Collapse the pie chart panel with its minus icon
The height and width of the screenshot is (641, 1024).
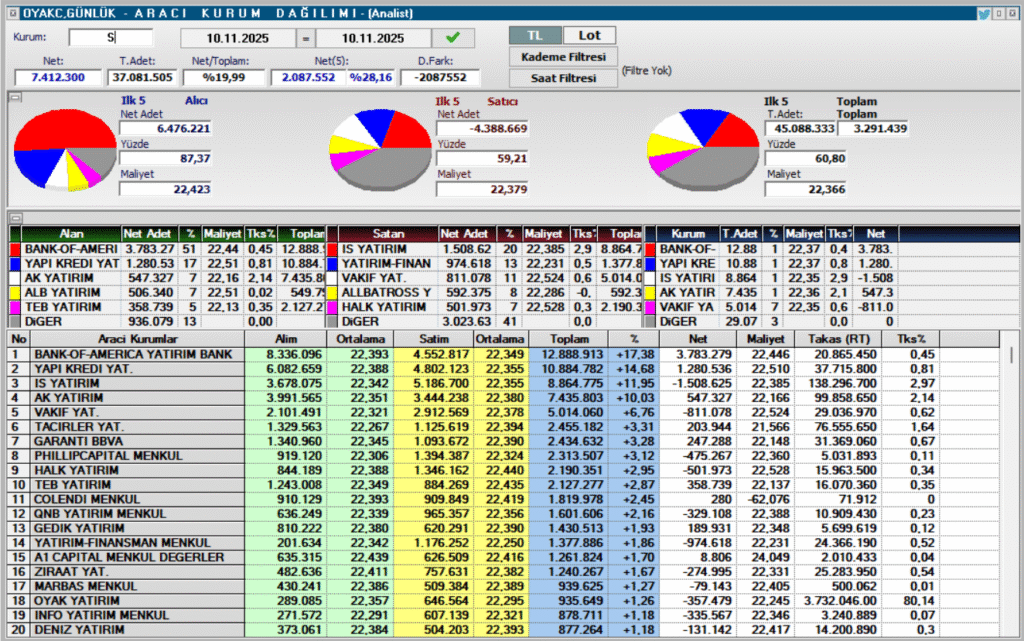13,97
